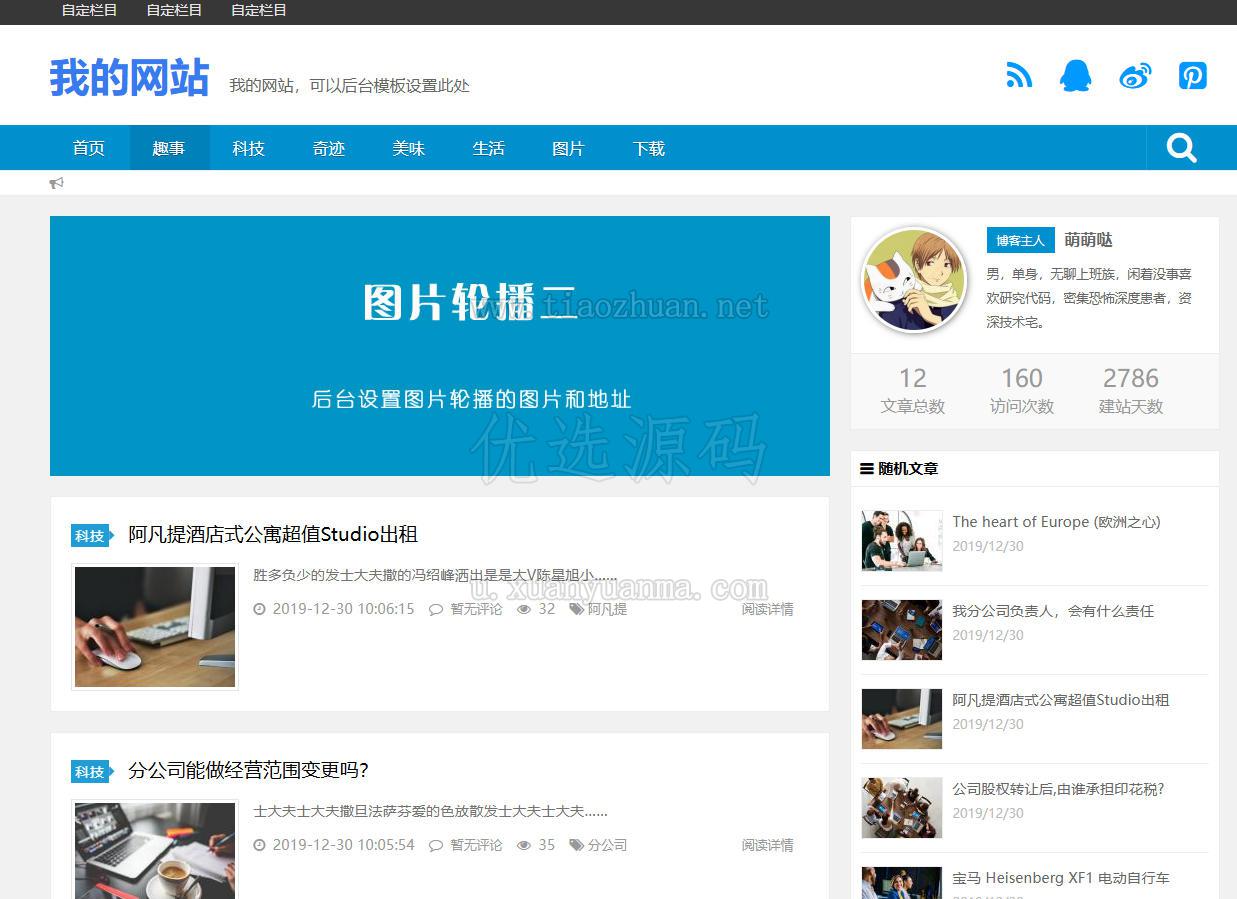The width and height of the screenshot is (1237, 899).
Task: Click the first 自定栏目 top link
Action: click(89, 10)
